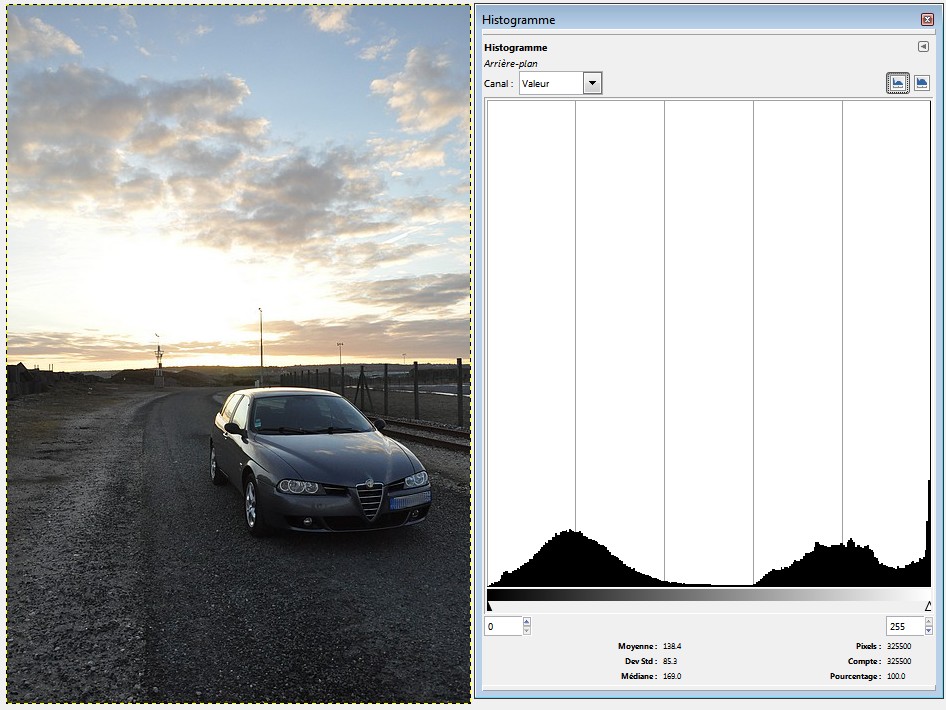Screen dimensions: 946x710
Task: Open the Canal dropdown showing Valeur
Action: [x=552, y=84]
